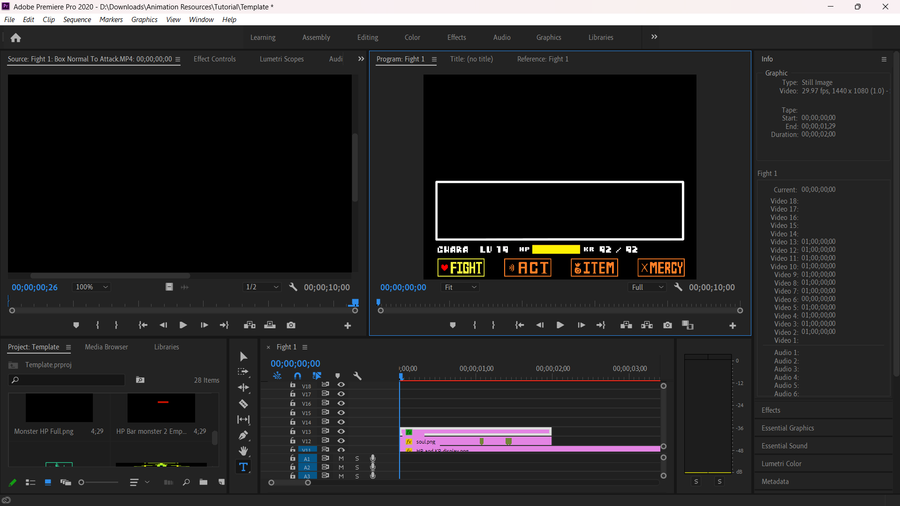Select the Track Select Forward tool
Viewport: 900px width, 506px height.
pyautogui.click(x=244, y=371)
